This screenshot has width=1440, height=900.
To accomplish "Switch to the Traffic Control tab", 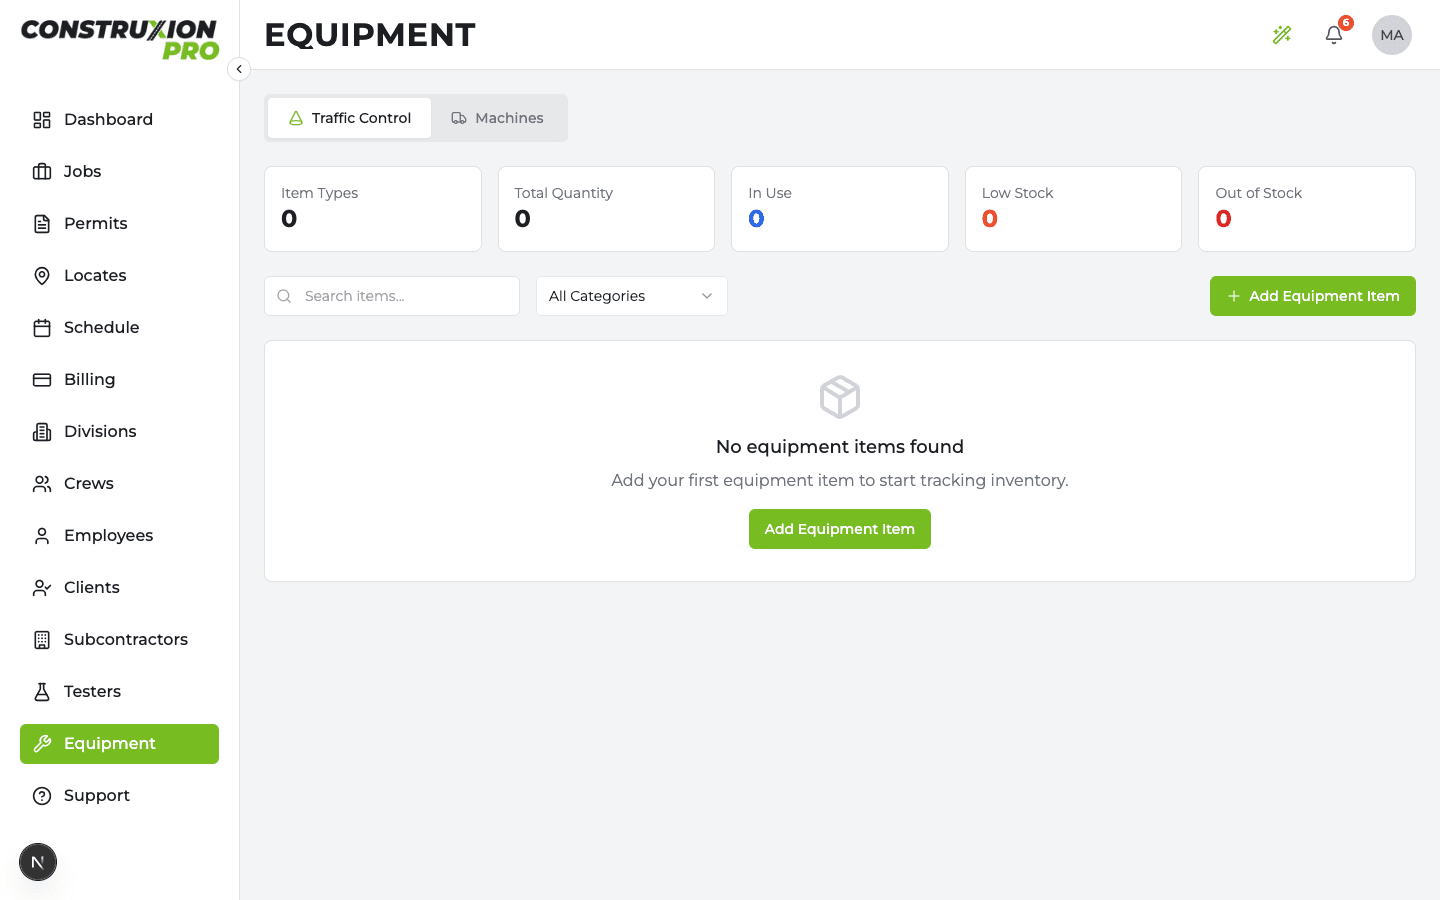I will pyautogui.click(x=350, y=118).
